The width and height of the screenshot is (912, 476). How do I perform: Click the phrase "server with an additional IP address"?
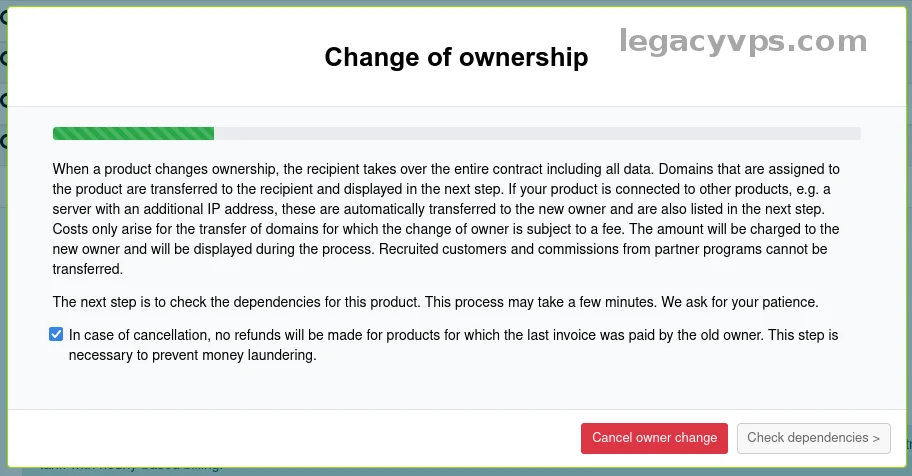[163, 209]
